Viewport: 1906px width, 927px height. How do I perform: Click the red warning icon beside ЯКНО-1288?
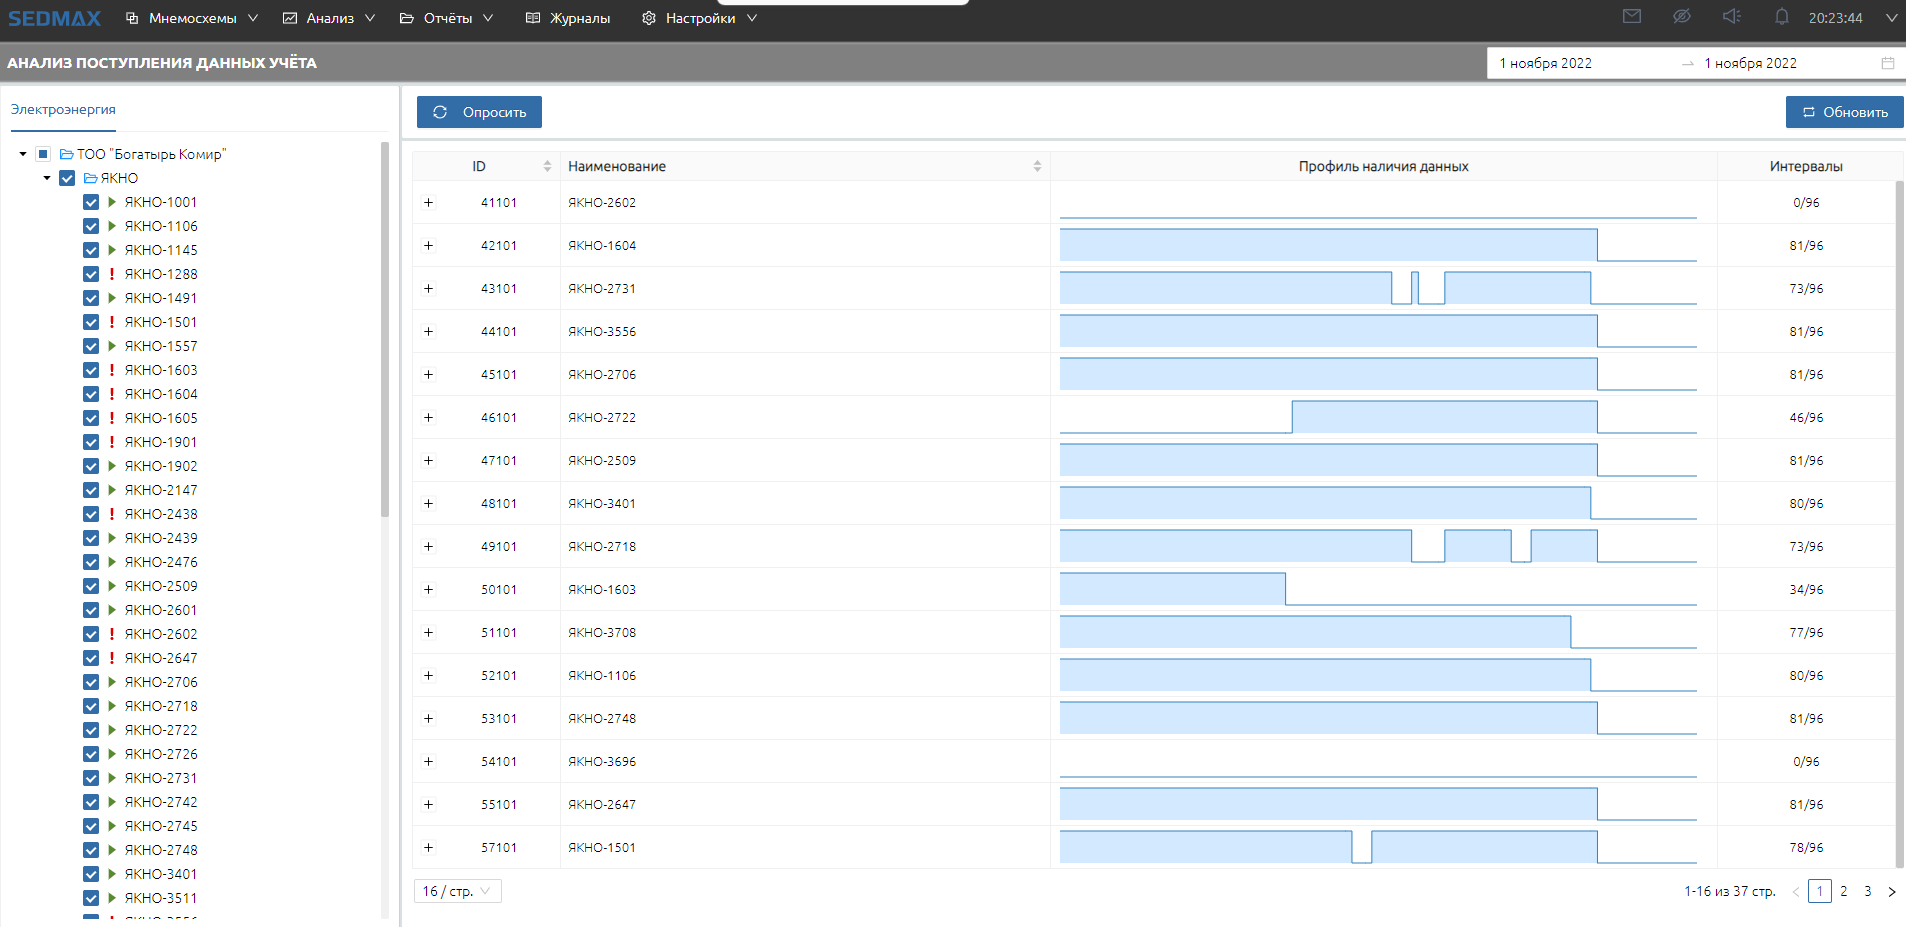(x=112, y=274)
